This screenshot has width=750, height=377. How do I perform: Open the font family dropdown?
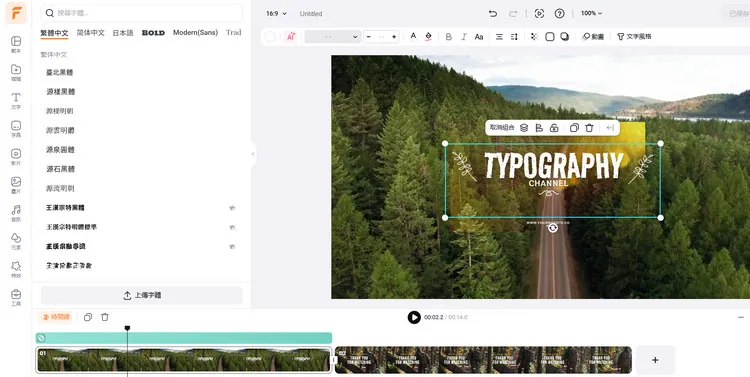tap(332, 36)
